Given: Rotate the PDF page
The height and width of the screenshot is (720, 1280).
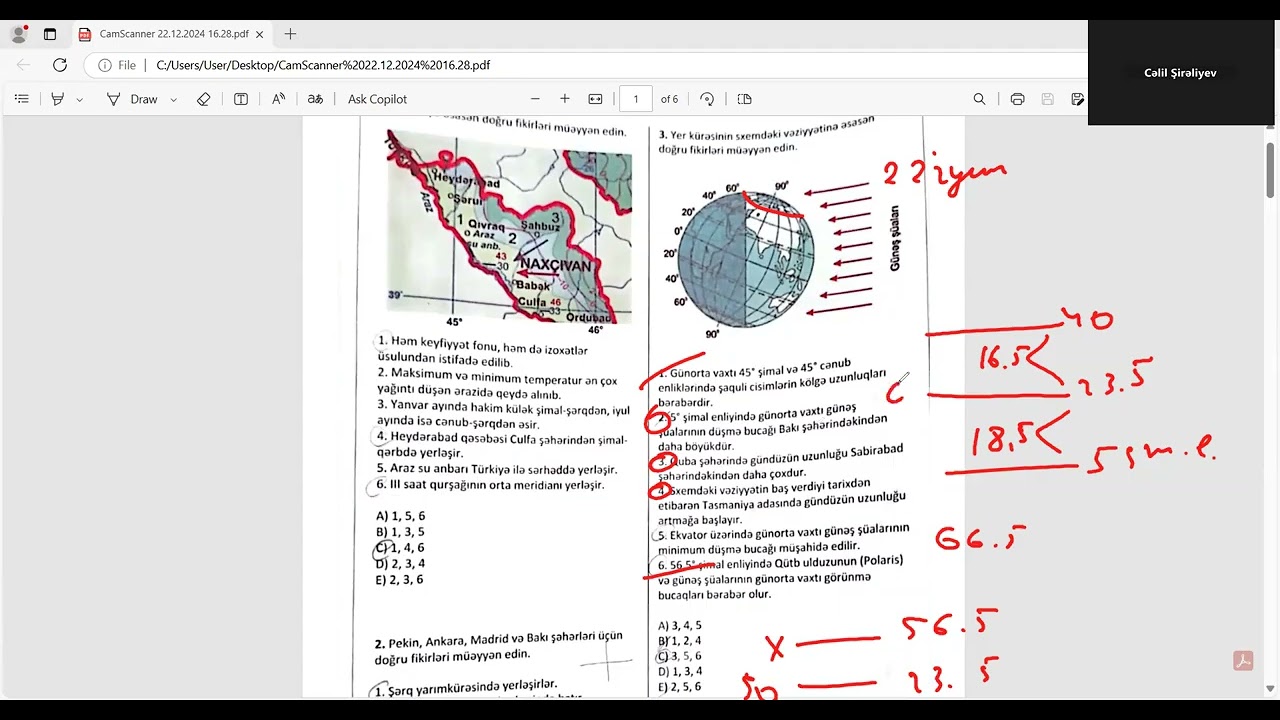Looking at the screenshot, I should 707,99.
